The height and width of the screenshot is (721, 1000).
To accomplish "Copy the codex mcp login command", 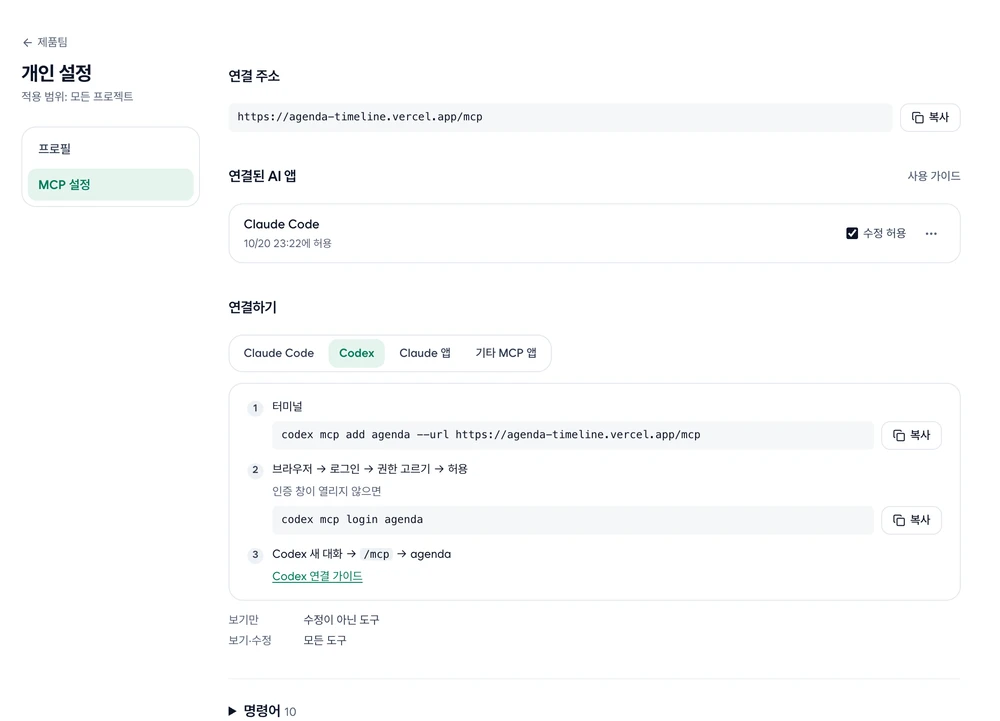I will click(x=911, y=520).
